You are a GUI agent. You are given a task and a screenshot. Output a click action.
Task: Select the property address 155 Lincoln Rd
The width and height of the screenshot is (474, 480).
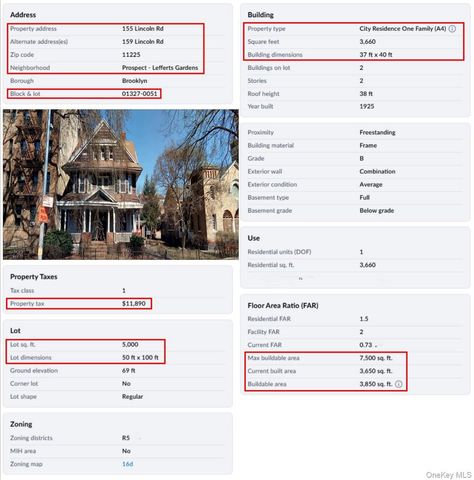coord(143,29)
